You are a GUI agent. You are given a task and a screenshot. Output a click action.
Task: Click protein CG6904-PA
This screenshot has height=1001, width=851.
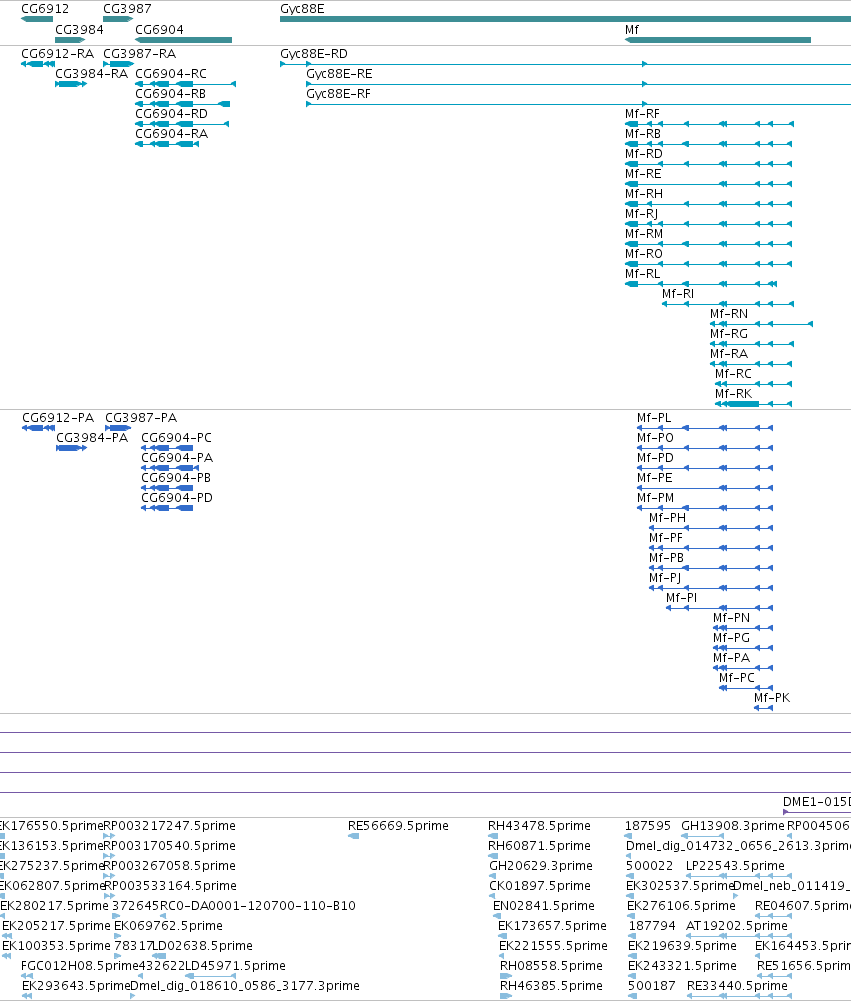point(177,458)
